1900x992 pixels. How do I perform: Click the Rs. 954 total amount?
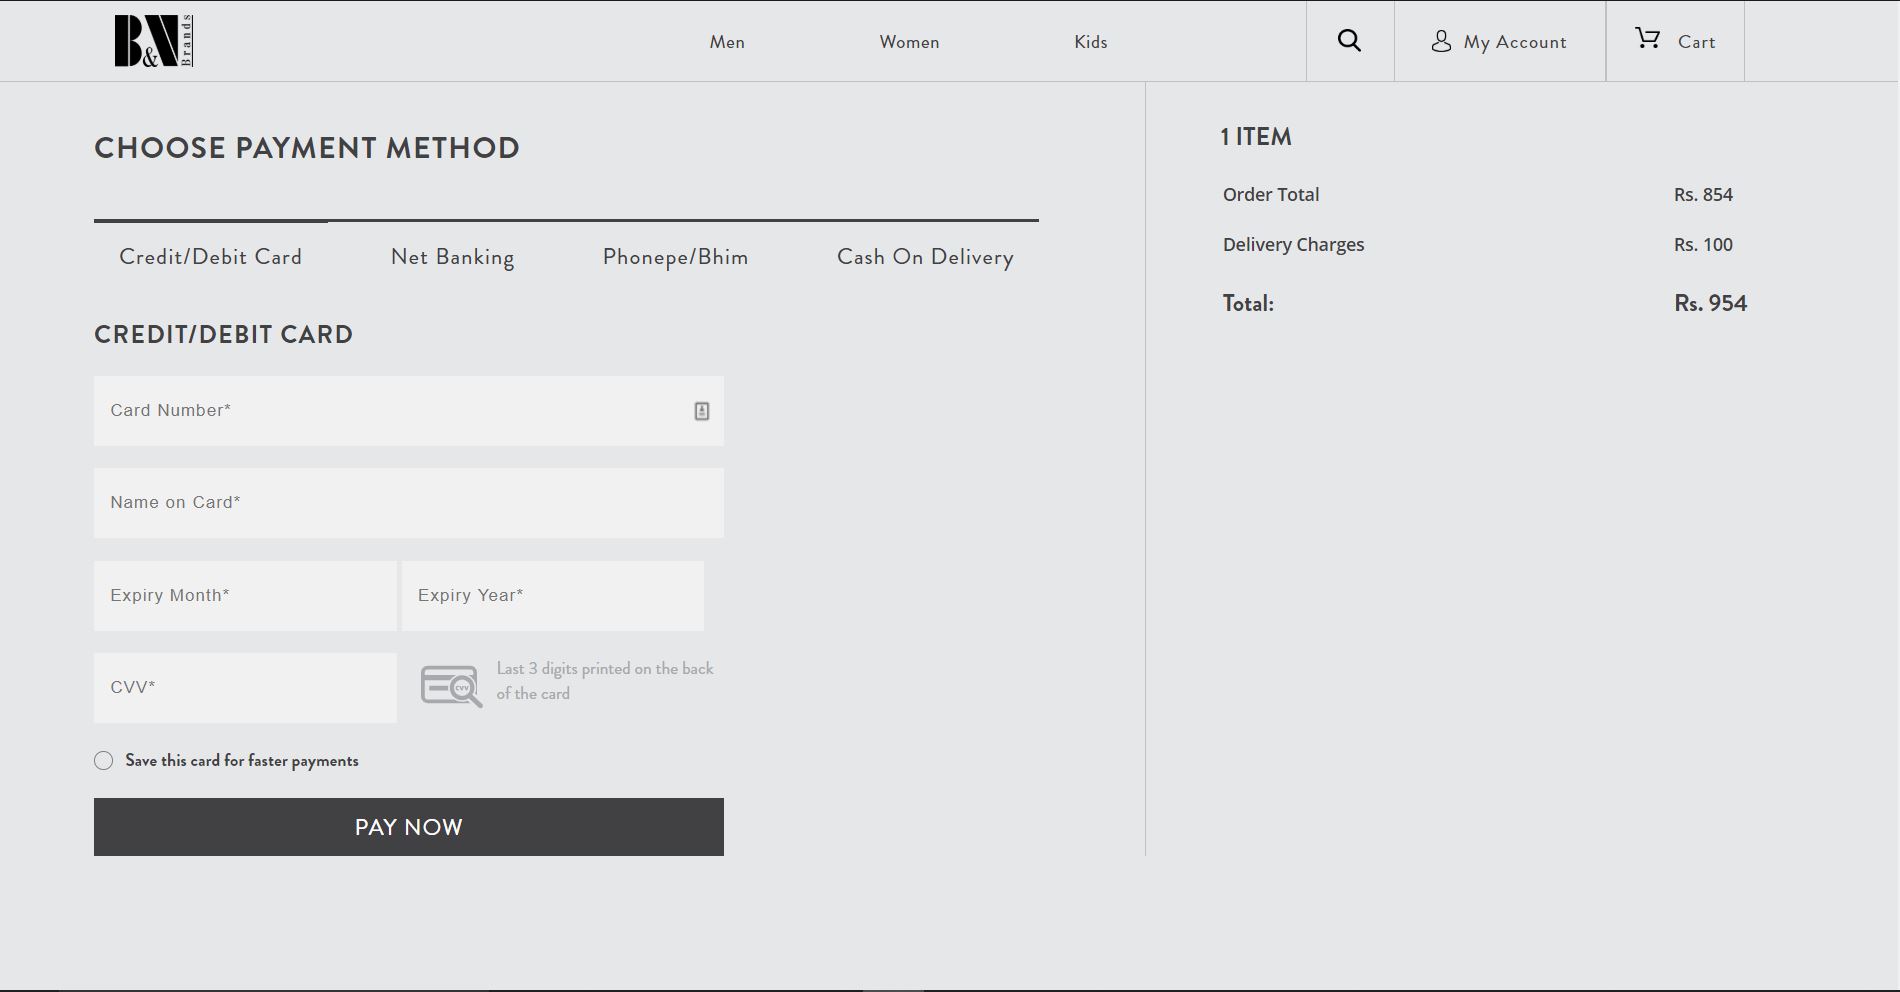coord(1710,303)
